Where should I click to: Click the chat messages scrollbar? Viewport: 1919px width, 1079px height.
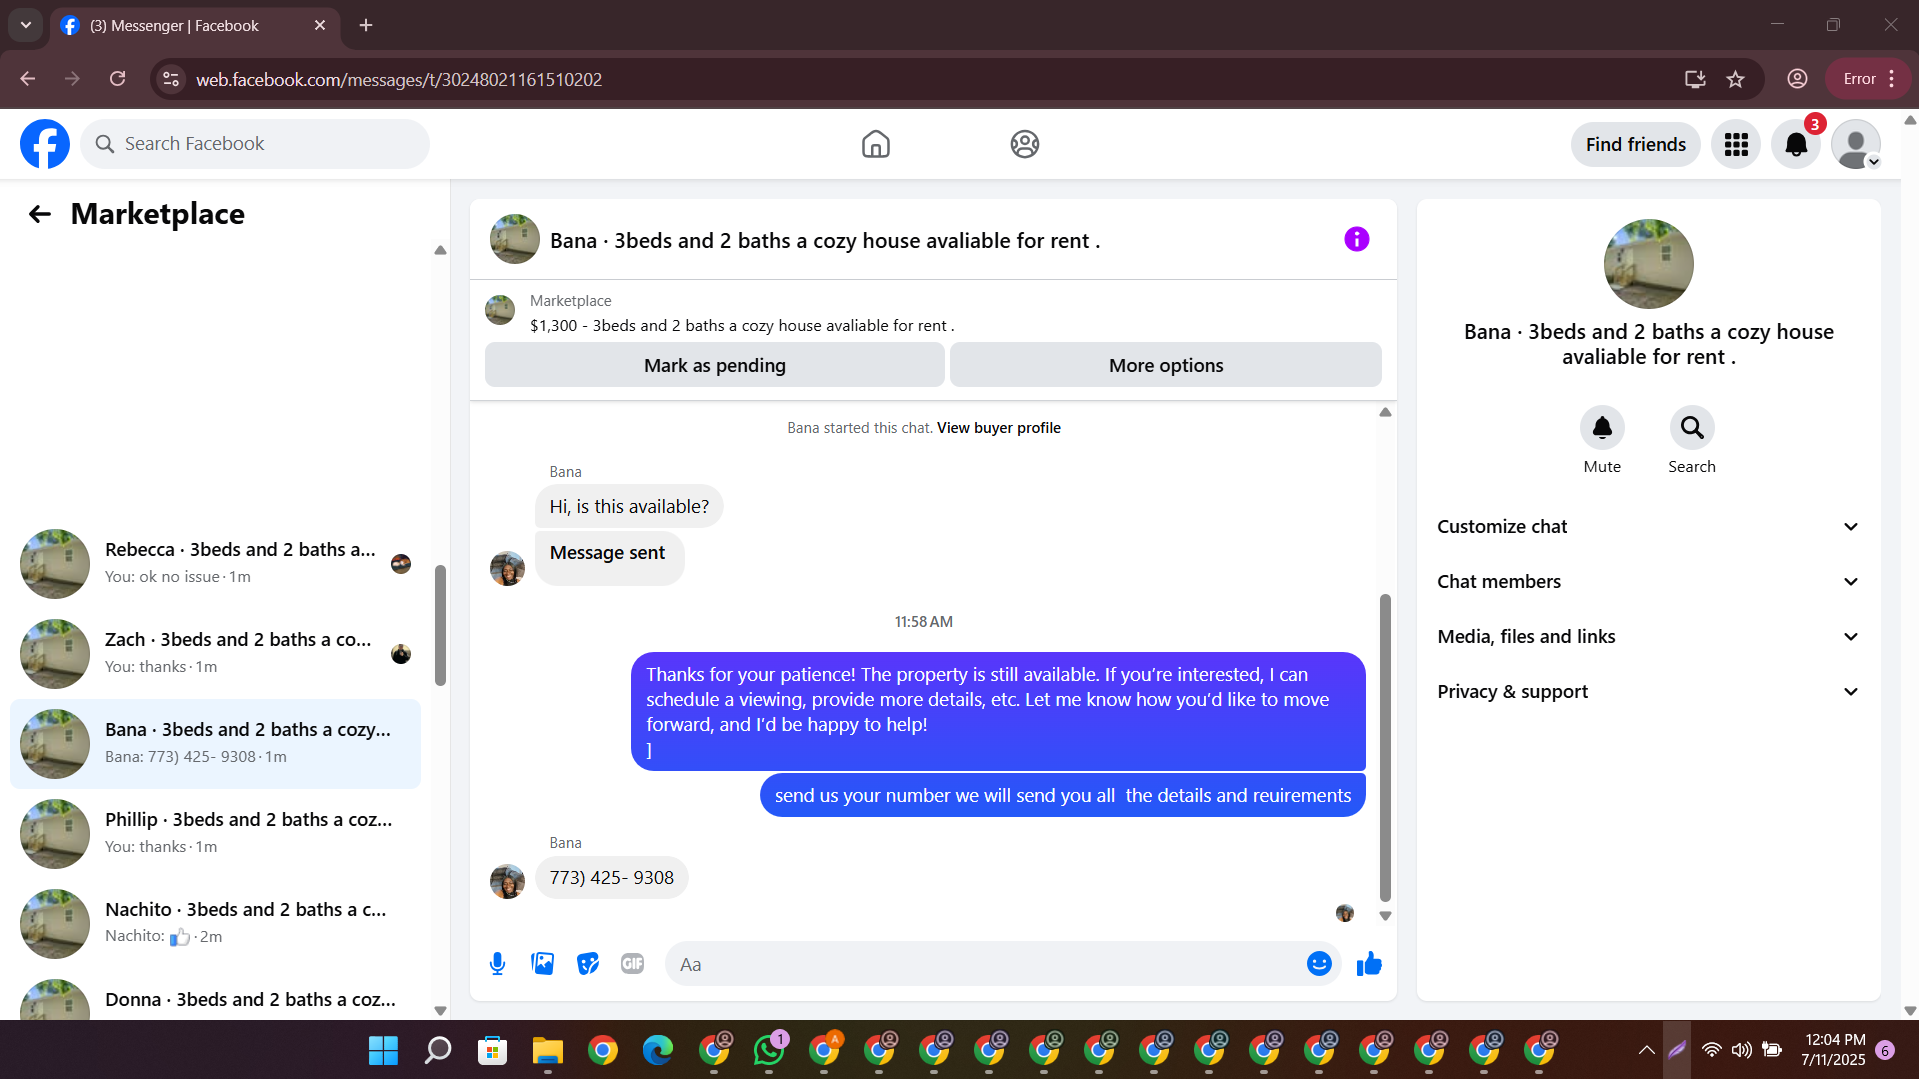1385,748
